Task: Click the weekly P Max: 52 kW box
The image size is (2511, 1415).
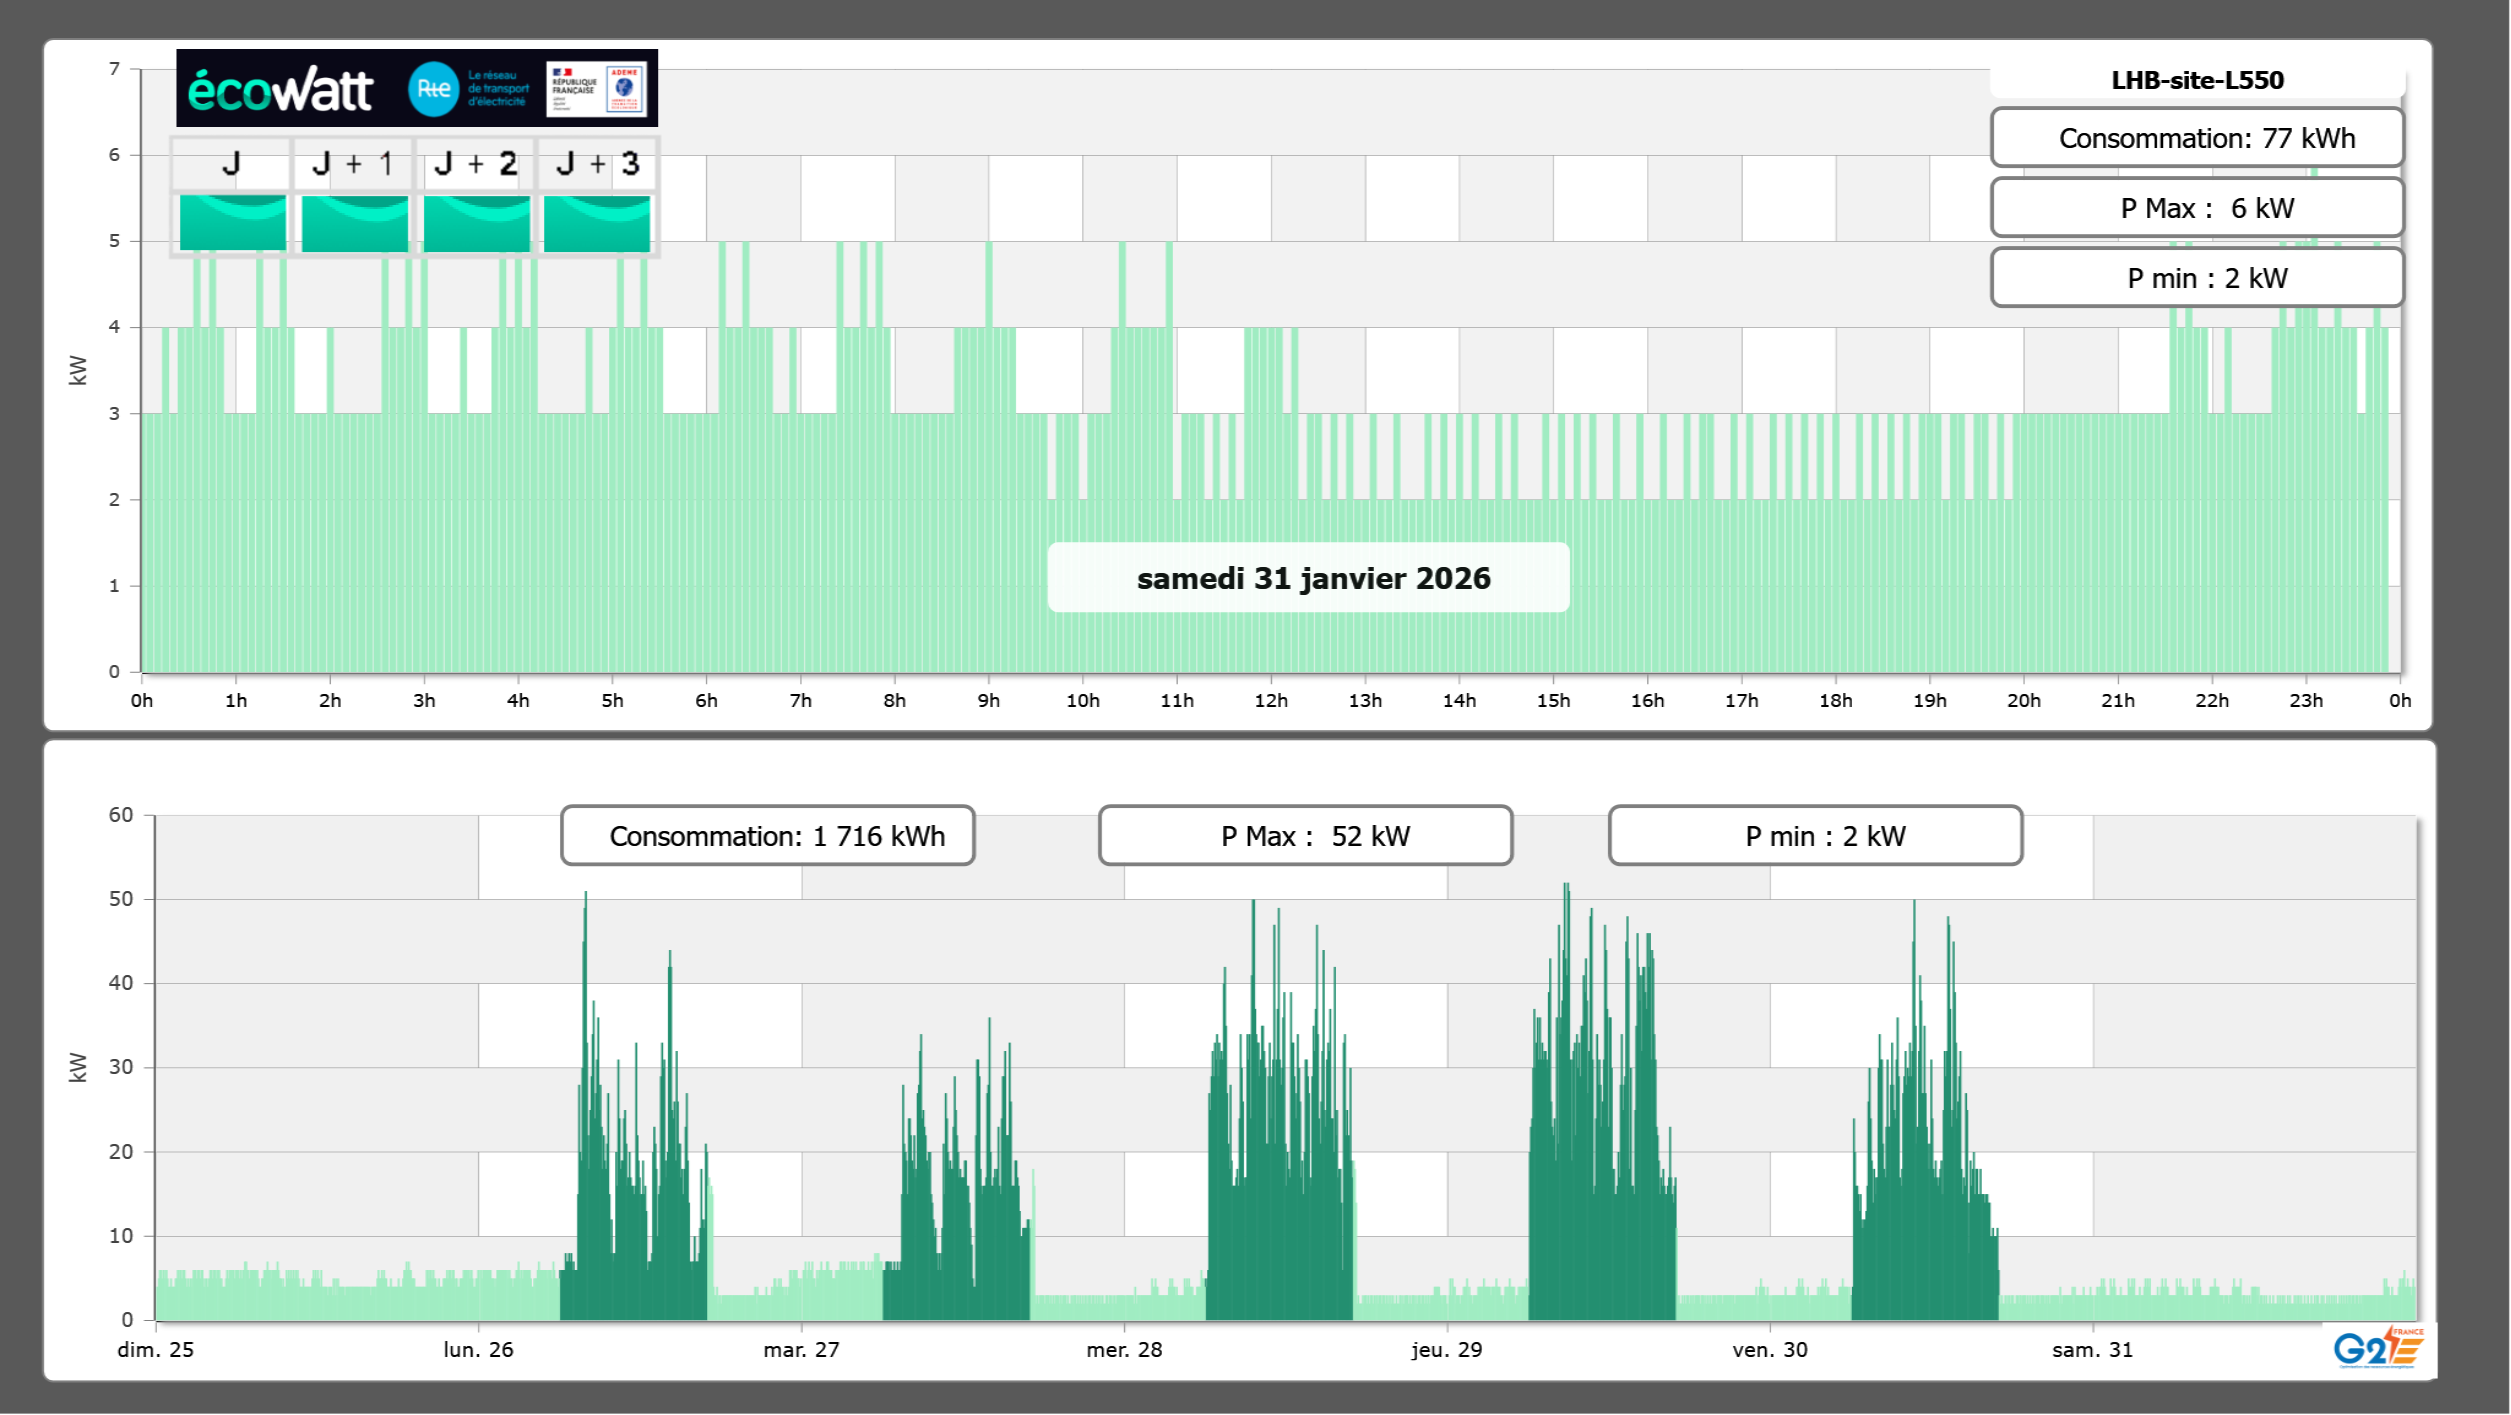Action: coord(1305,836)
